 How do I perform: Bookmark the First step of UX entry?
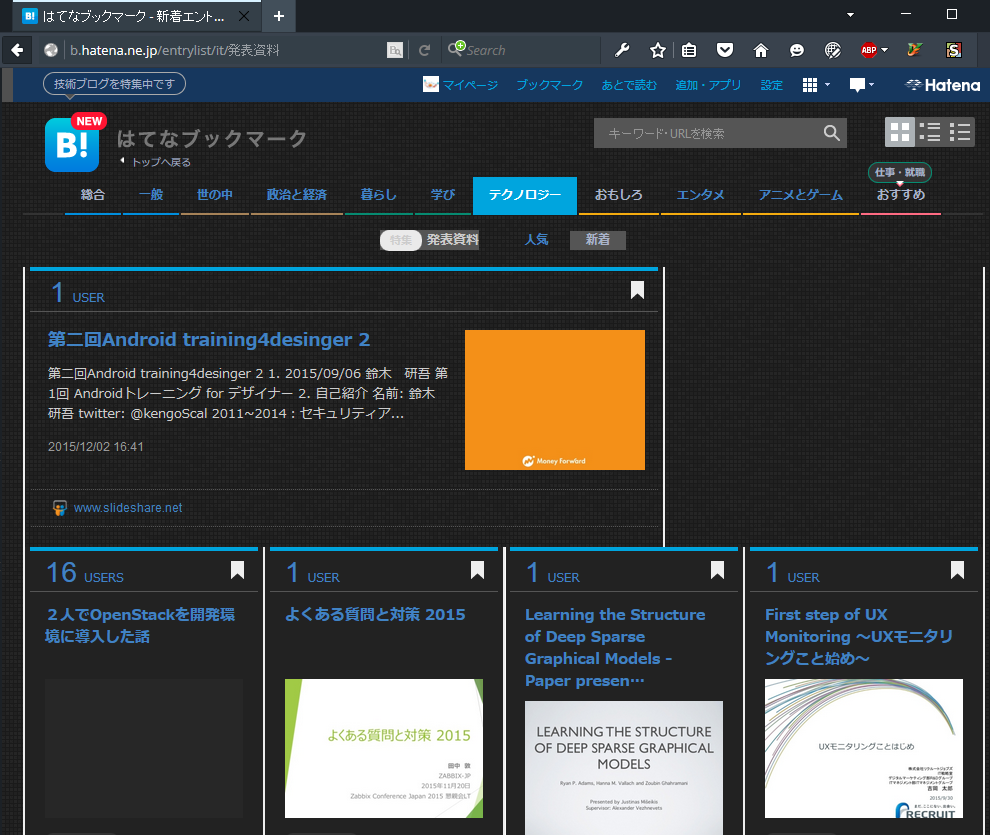[957, 570]
